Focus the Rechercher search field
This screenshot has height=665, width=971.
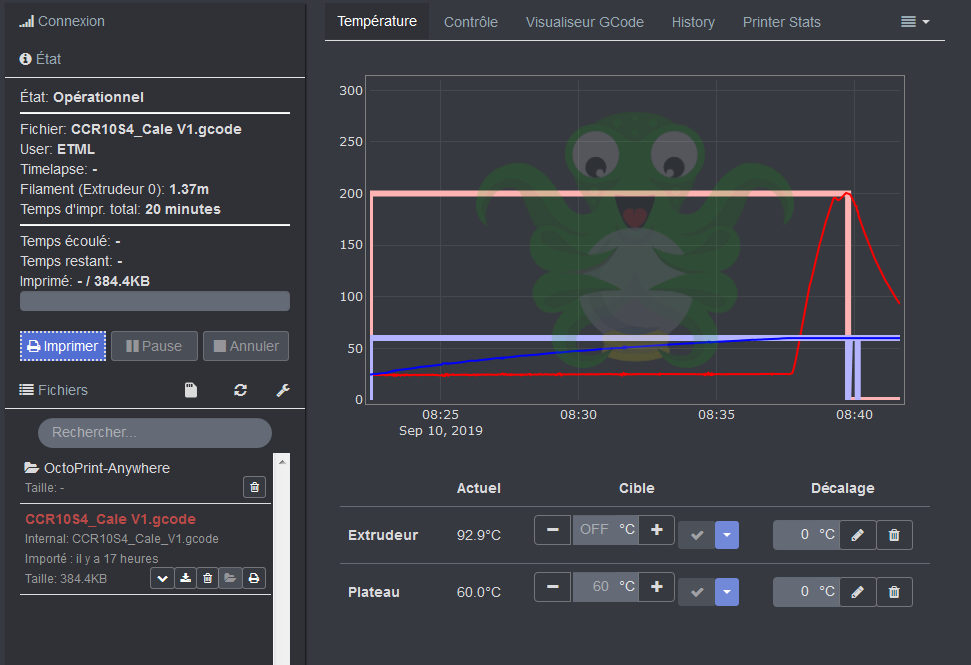[x=155, y=432]
